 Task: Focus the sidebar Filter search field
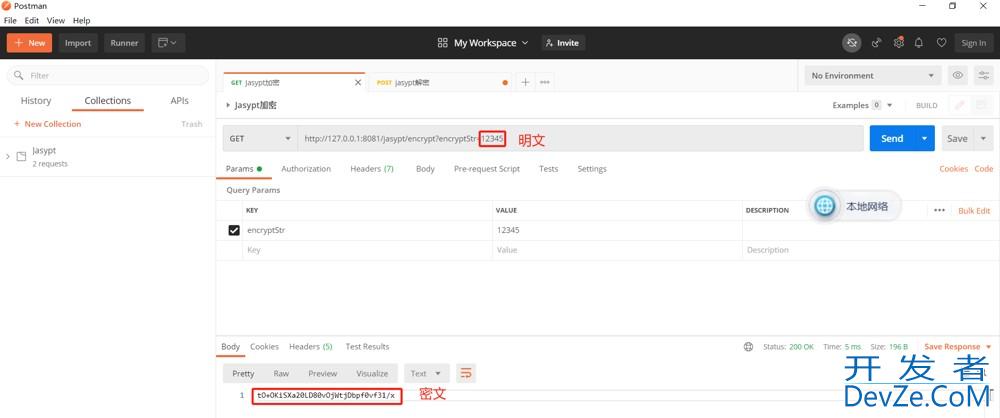[108, 75]
